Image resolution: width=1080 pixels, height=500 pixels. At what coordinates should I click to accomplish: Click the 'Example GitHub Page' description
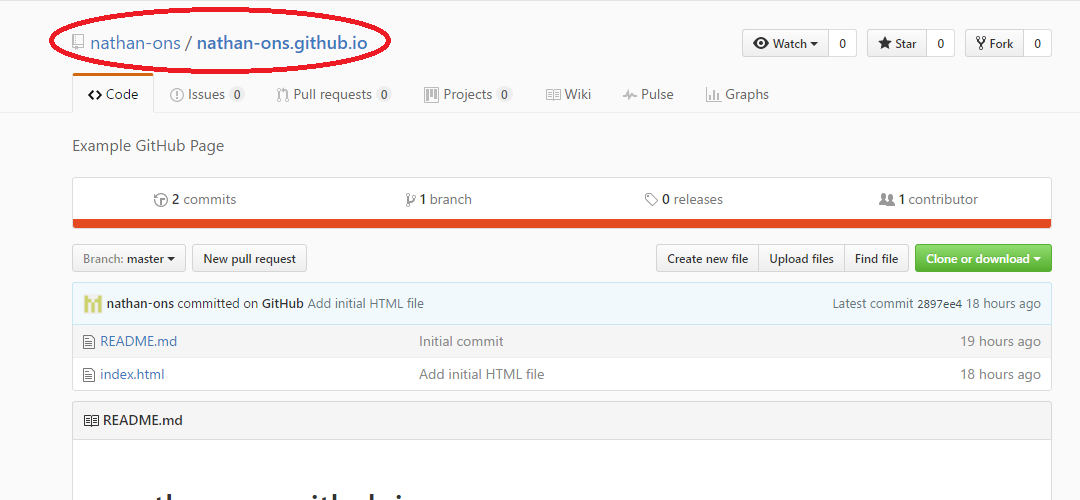point(148,146)
